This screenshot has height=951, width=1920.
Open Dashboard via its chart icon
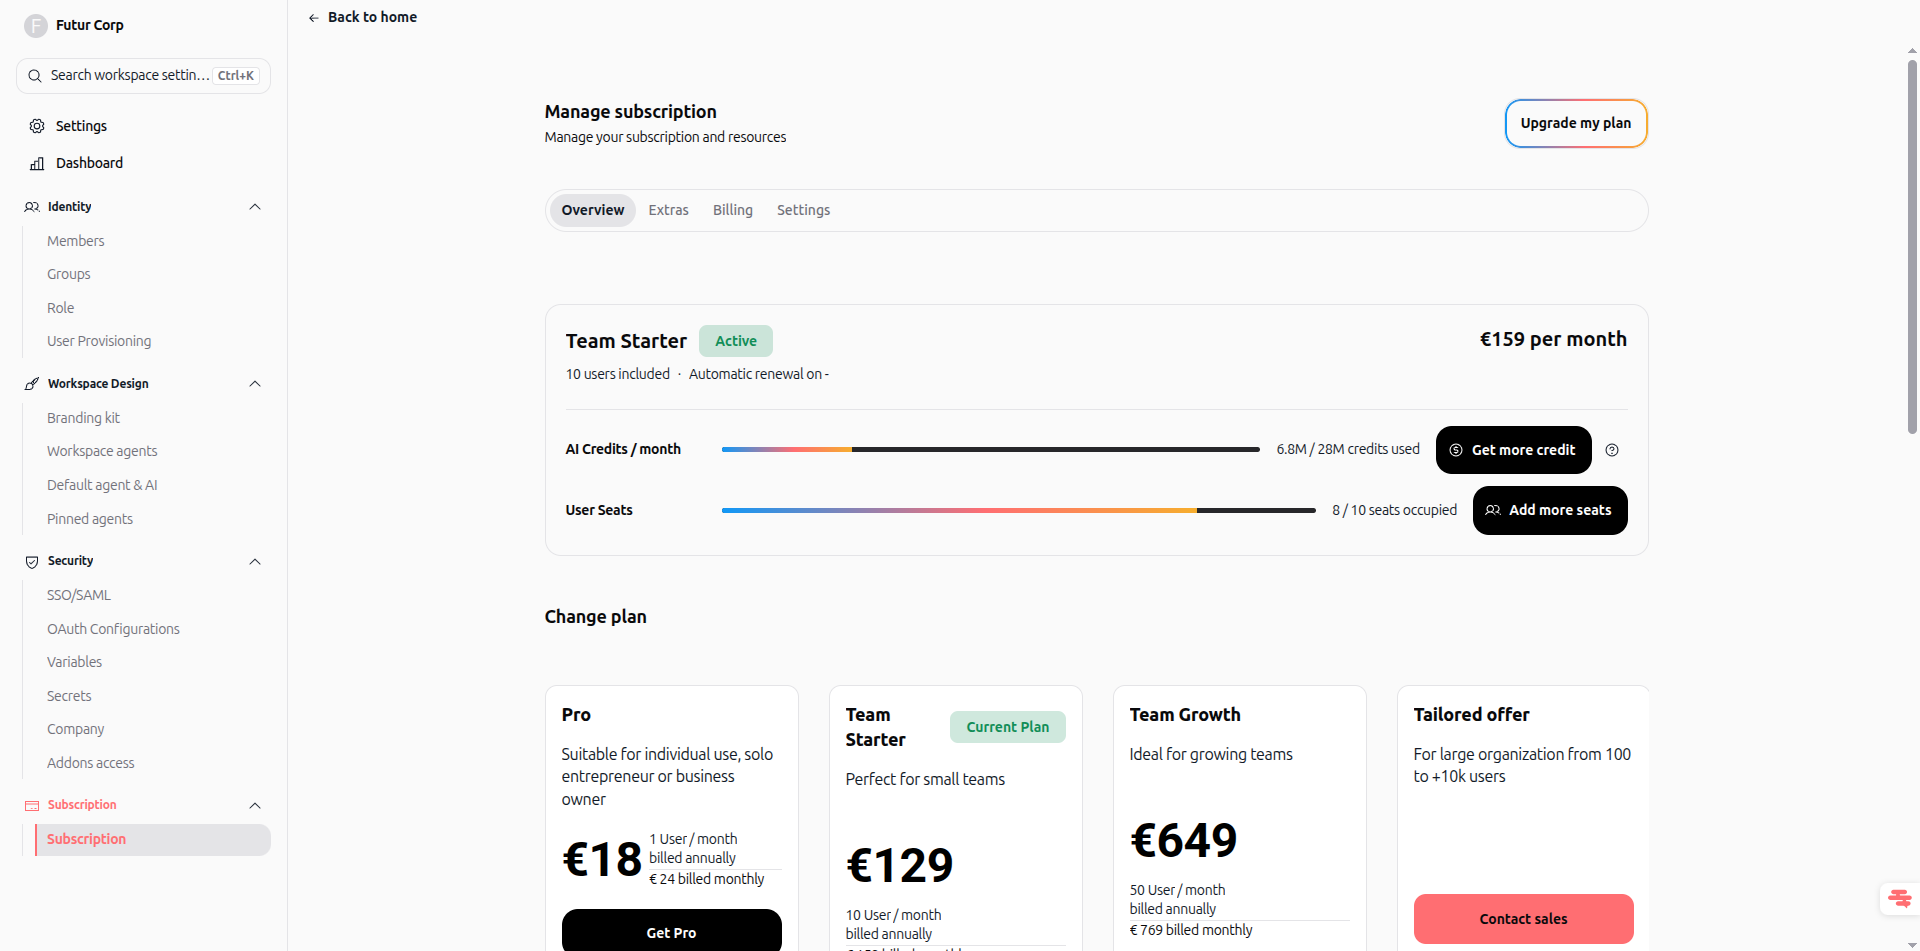click(x=37, y=163)
